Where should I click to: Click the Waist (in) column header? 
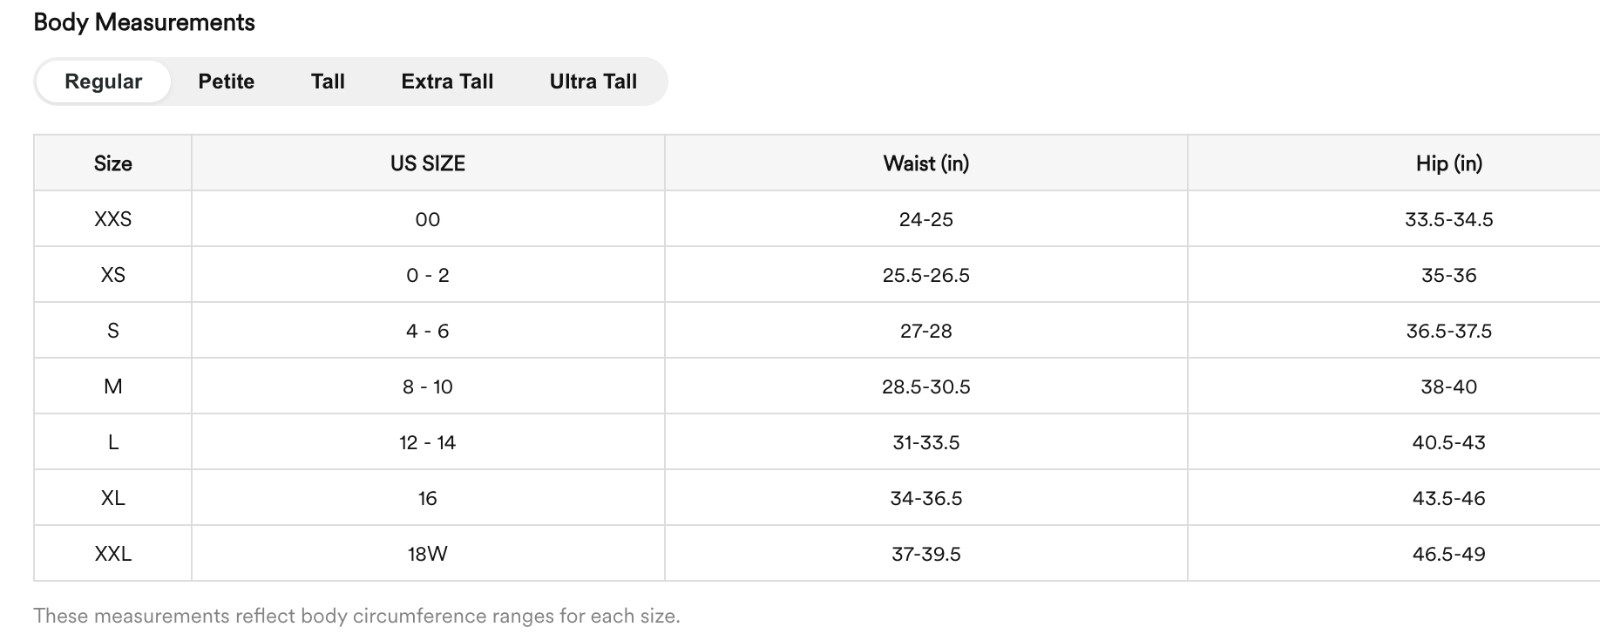(x=926, y=163)
